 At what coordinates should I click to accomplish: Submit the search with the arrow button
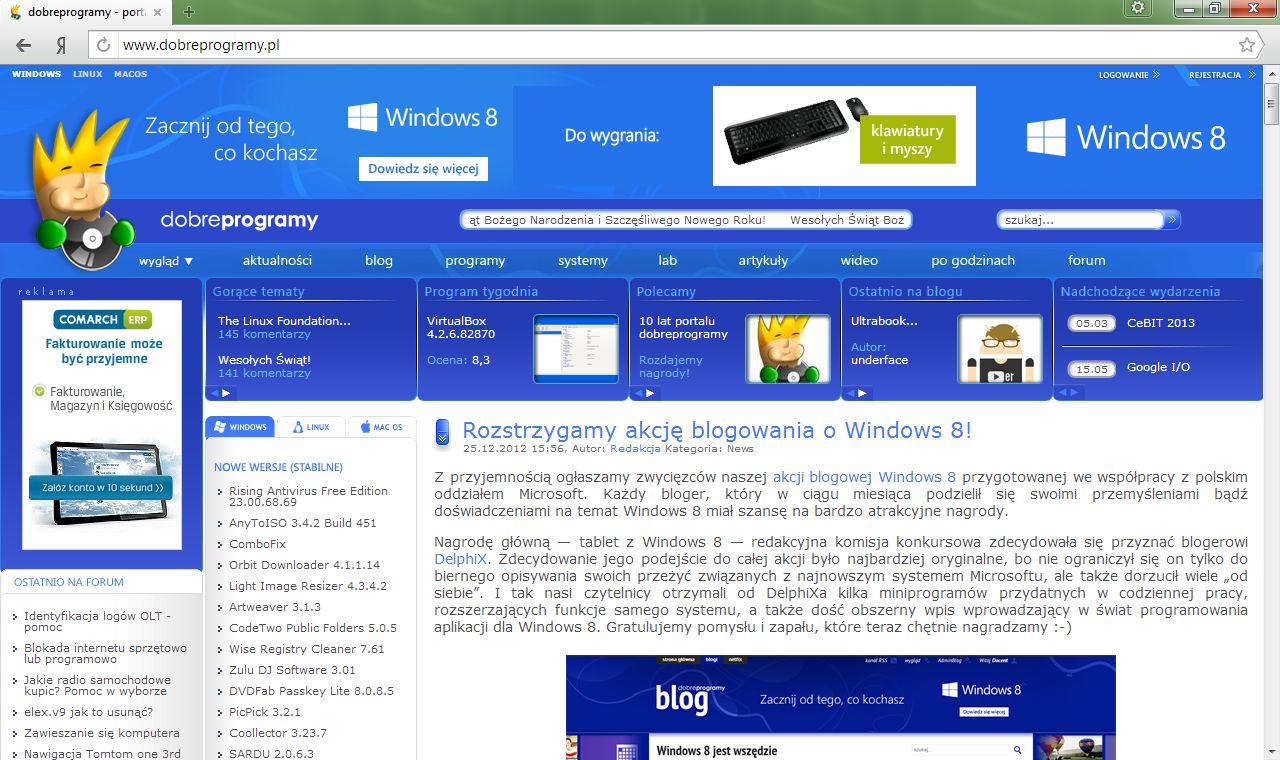pos(1172,220)
